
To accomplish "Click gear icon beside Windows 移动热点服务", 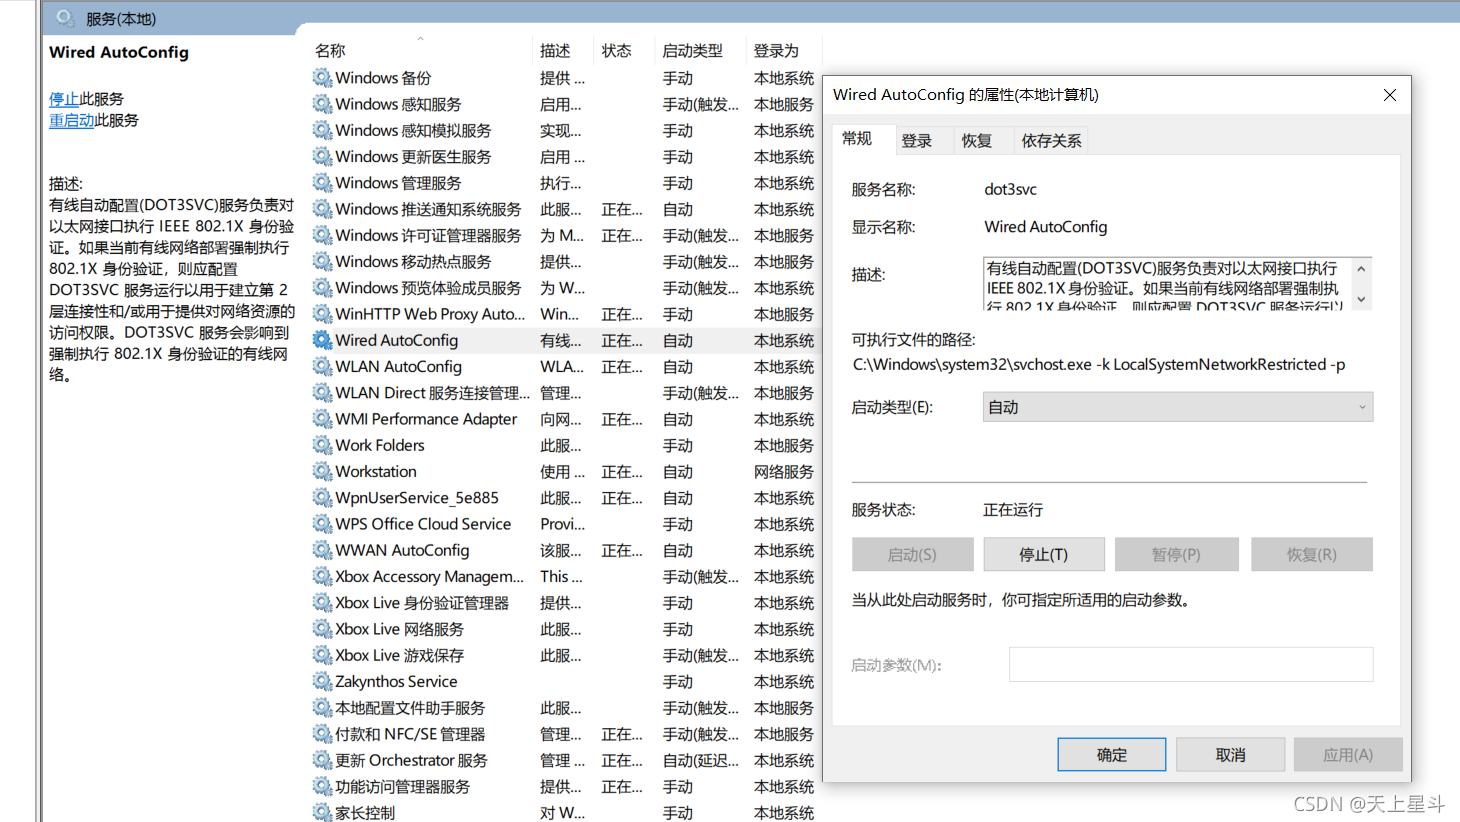I will click(x=322, y=262).
